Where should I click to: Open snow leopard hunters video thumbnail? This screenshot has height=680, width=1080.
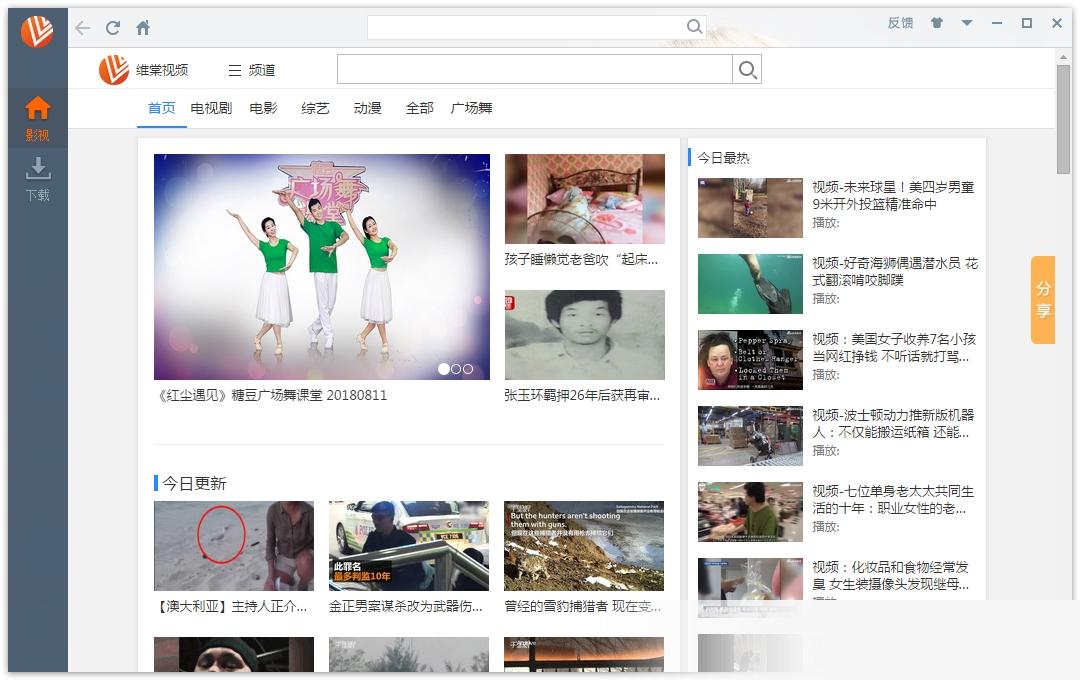584,546
